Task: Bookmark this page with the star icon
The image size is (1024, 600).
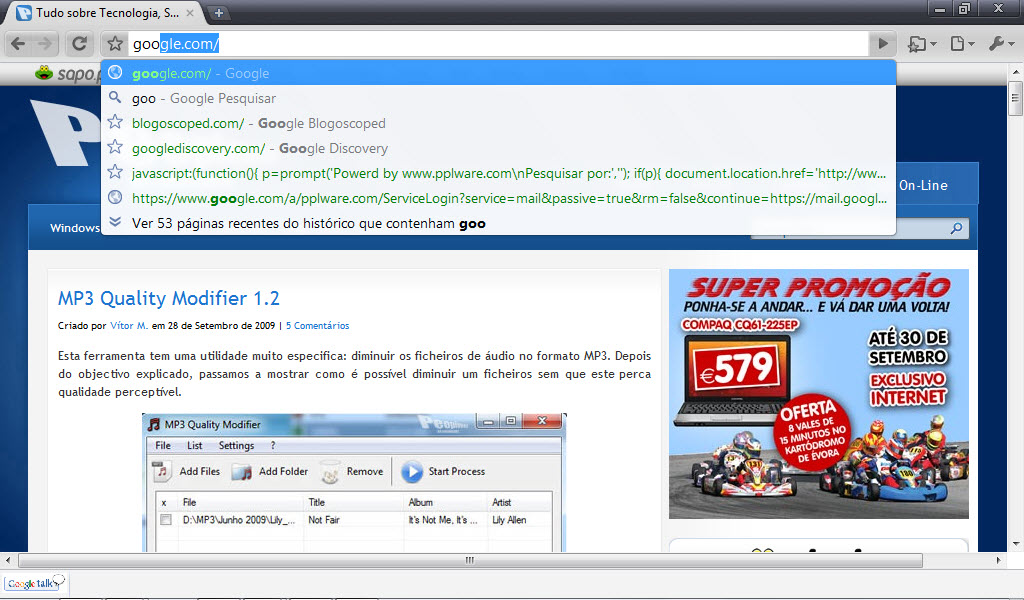Action: tap(115, 44)
